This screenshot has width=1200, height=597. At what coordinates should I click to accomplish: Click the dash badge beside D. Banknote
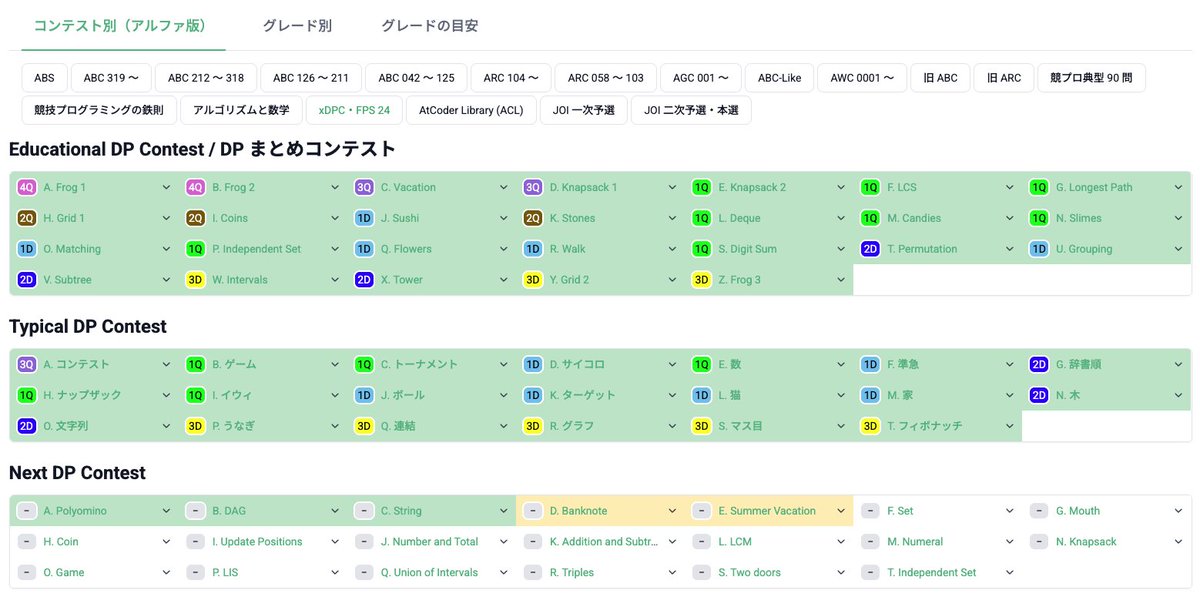click(533, 511)
